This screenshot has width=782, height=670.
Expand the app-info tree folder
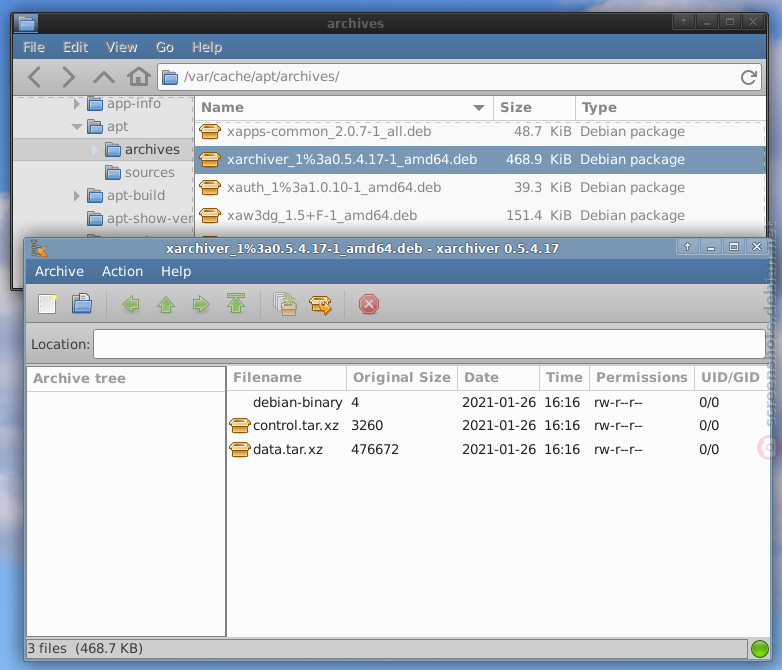pos(77,104)
